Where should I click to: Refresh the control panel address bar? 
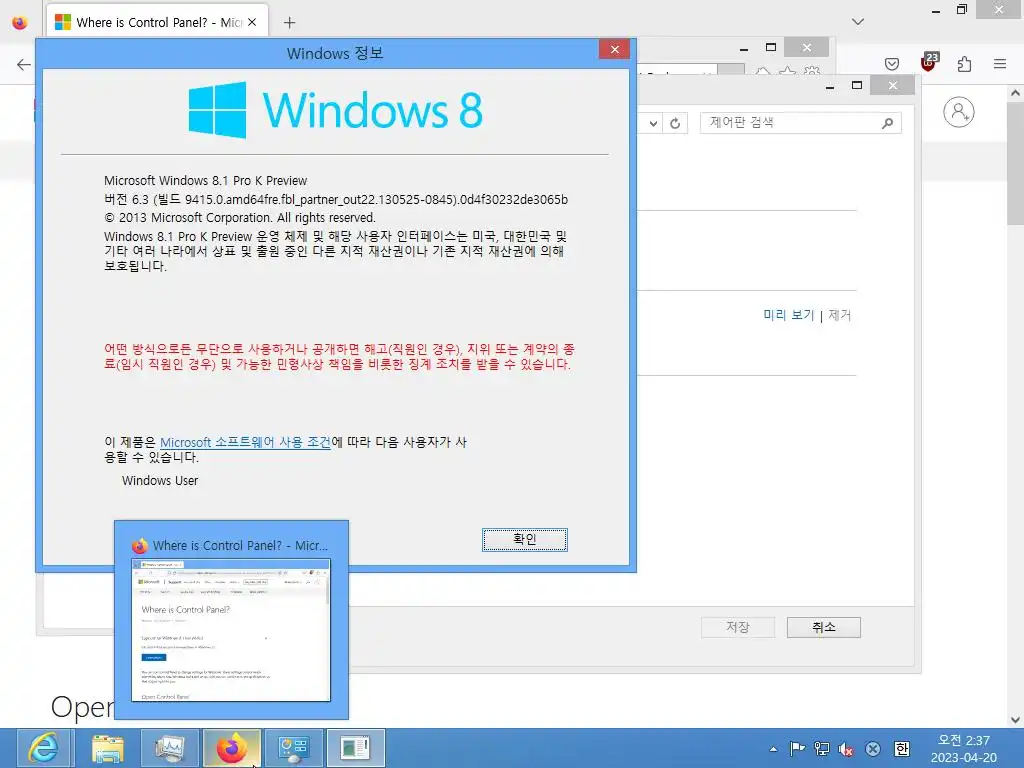tap(675, 123)
